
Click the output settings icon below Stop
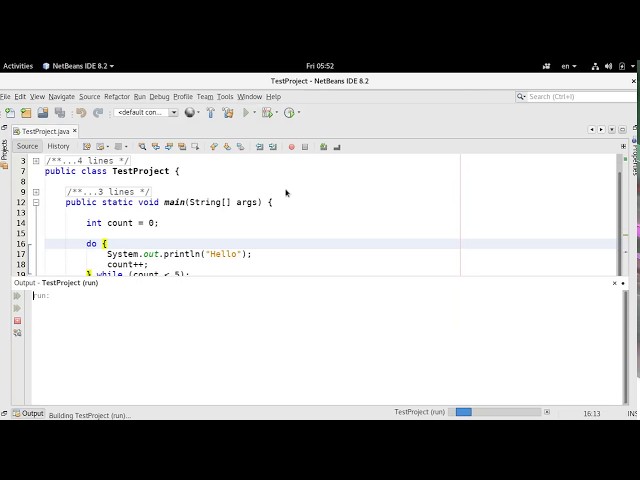pyautogui.click(x=17, y=333)
